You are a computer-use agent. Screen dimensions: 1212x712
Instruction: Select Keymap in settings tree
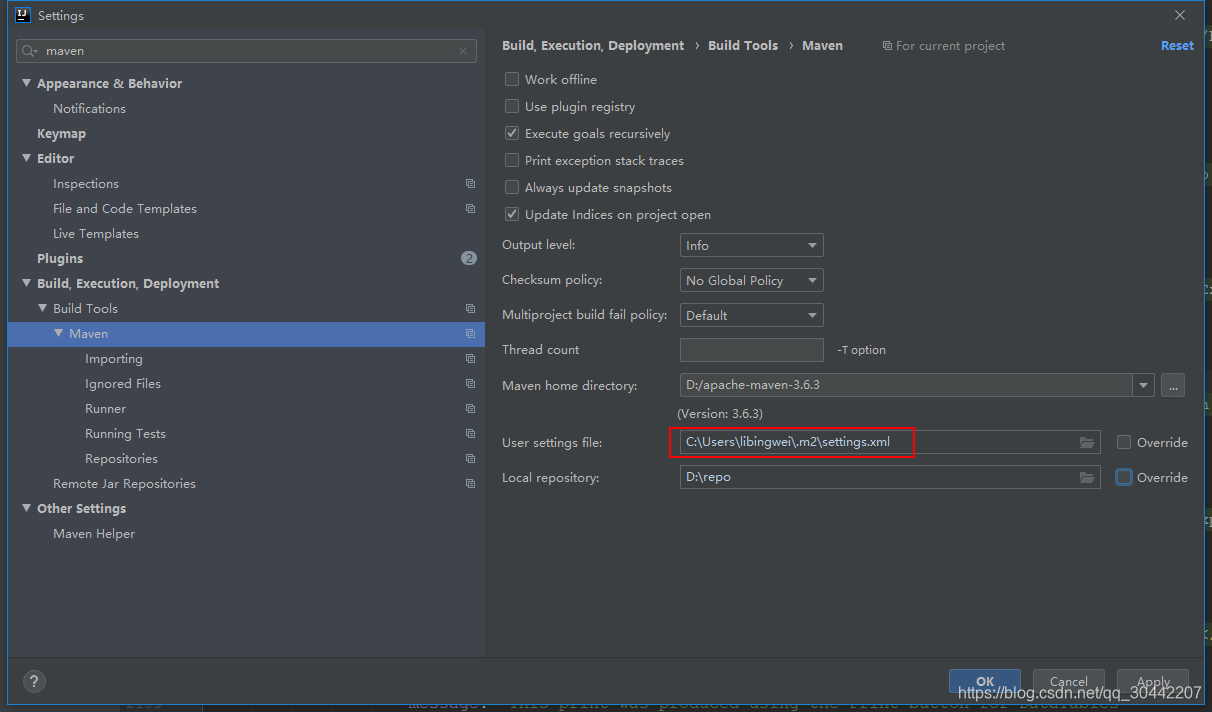(61, 134)
